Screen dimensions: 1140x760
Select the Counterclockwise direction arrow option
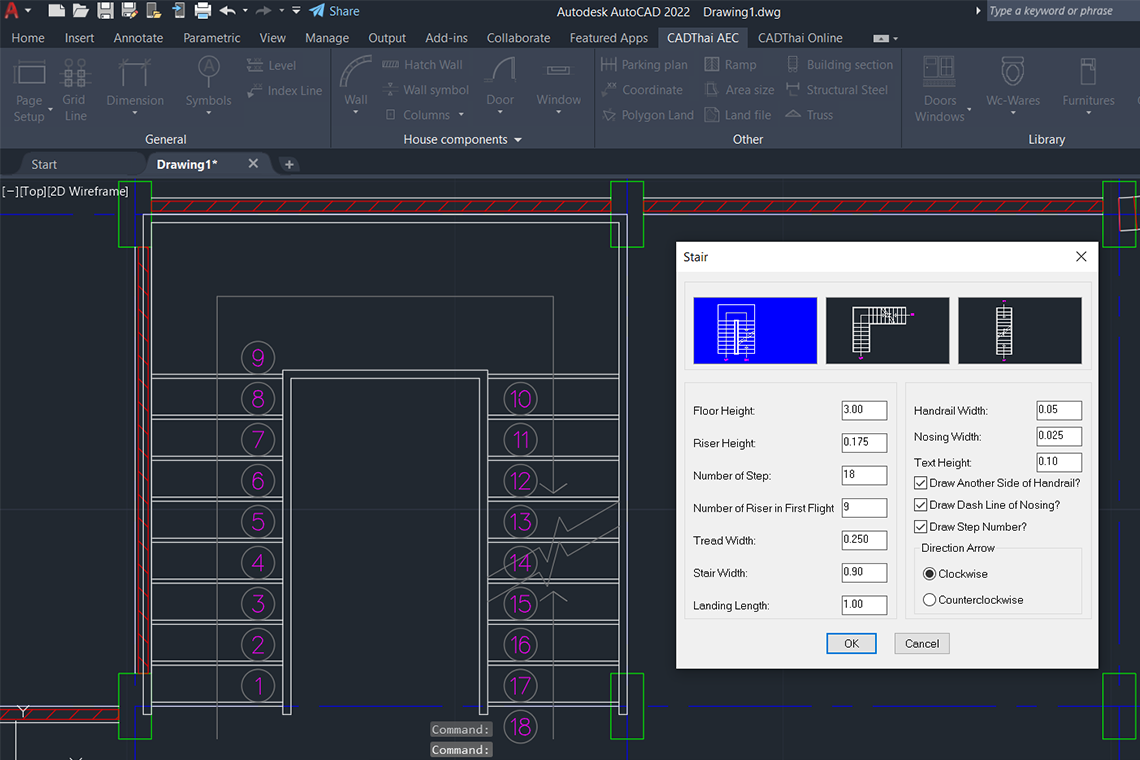pos(929,600)
